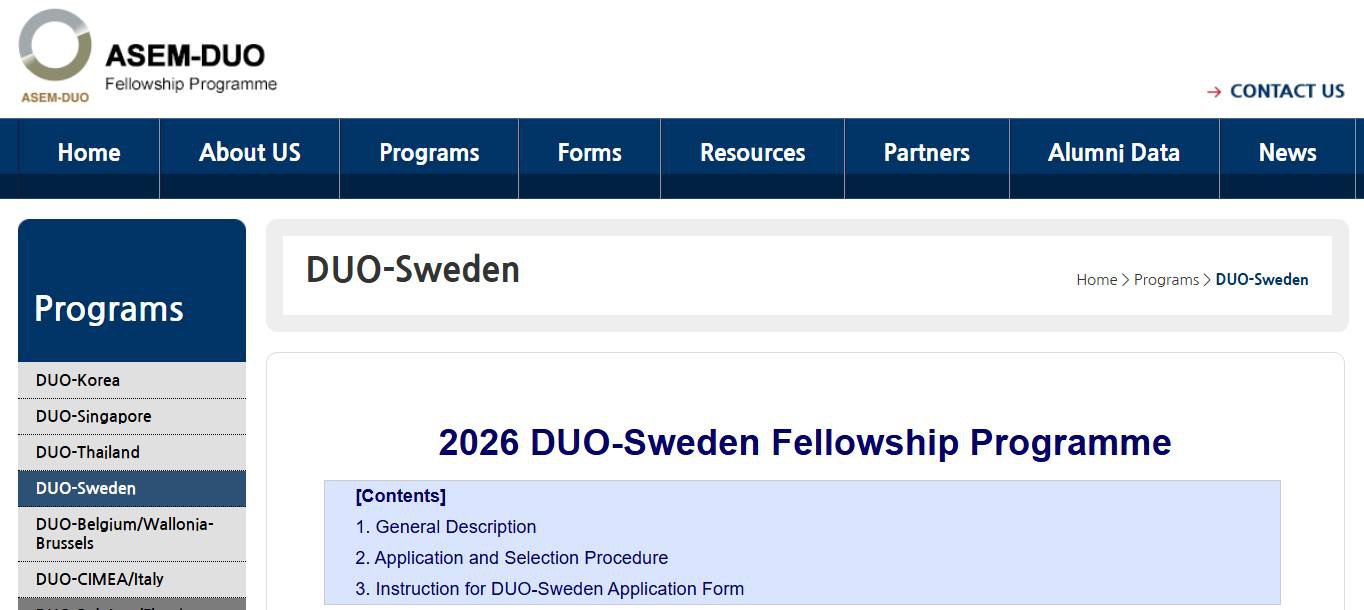
Task: Click Resources in the top navigation
Action: pyautogui.click(x=752, y=153)
